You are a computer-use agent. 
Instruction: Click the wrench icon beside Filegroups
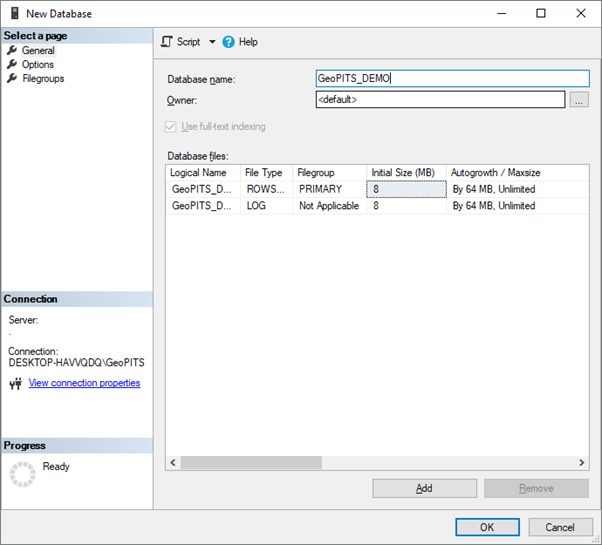[x=12, y=78]
